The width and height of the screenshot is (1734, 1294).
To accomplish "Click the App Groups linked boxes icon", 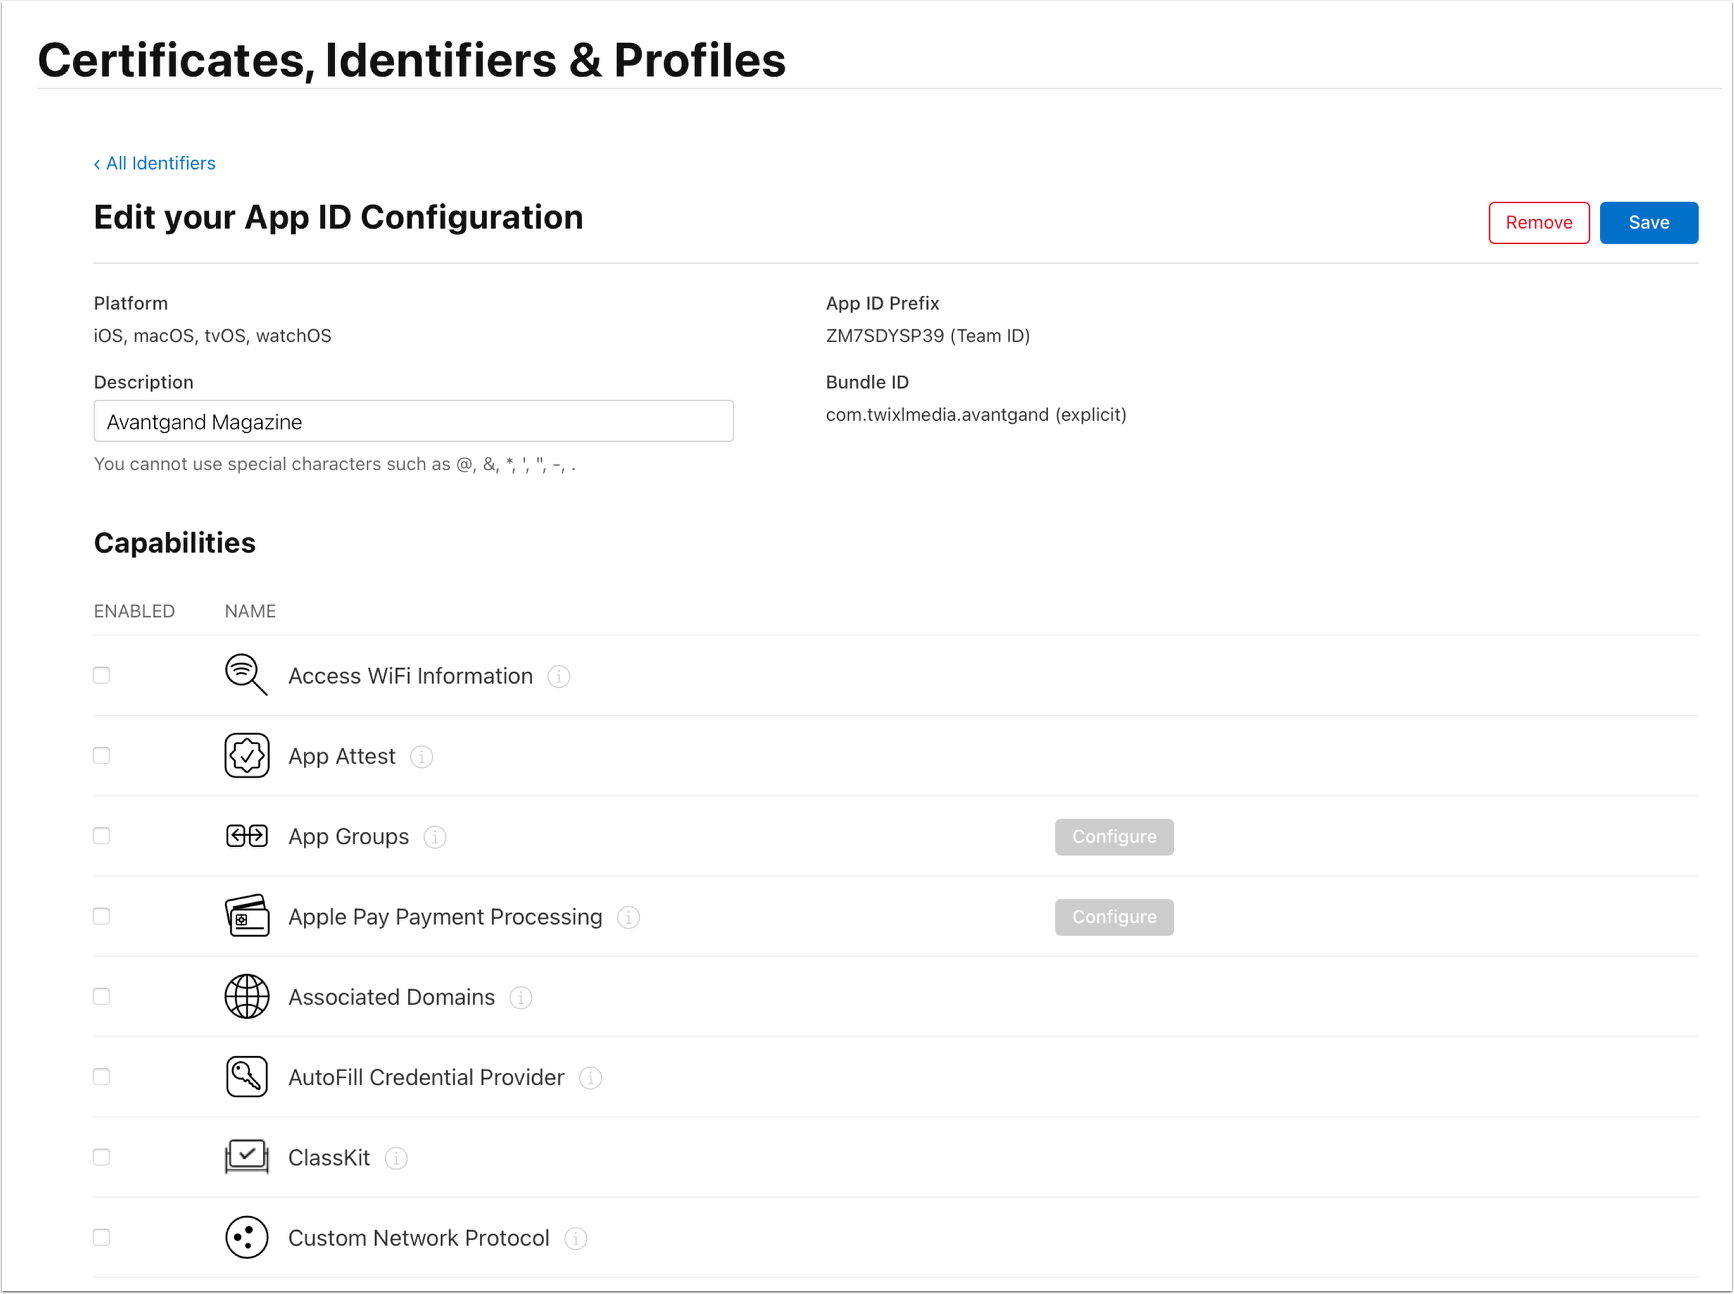I will click(246, 836).
